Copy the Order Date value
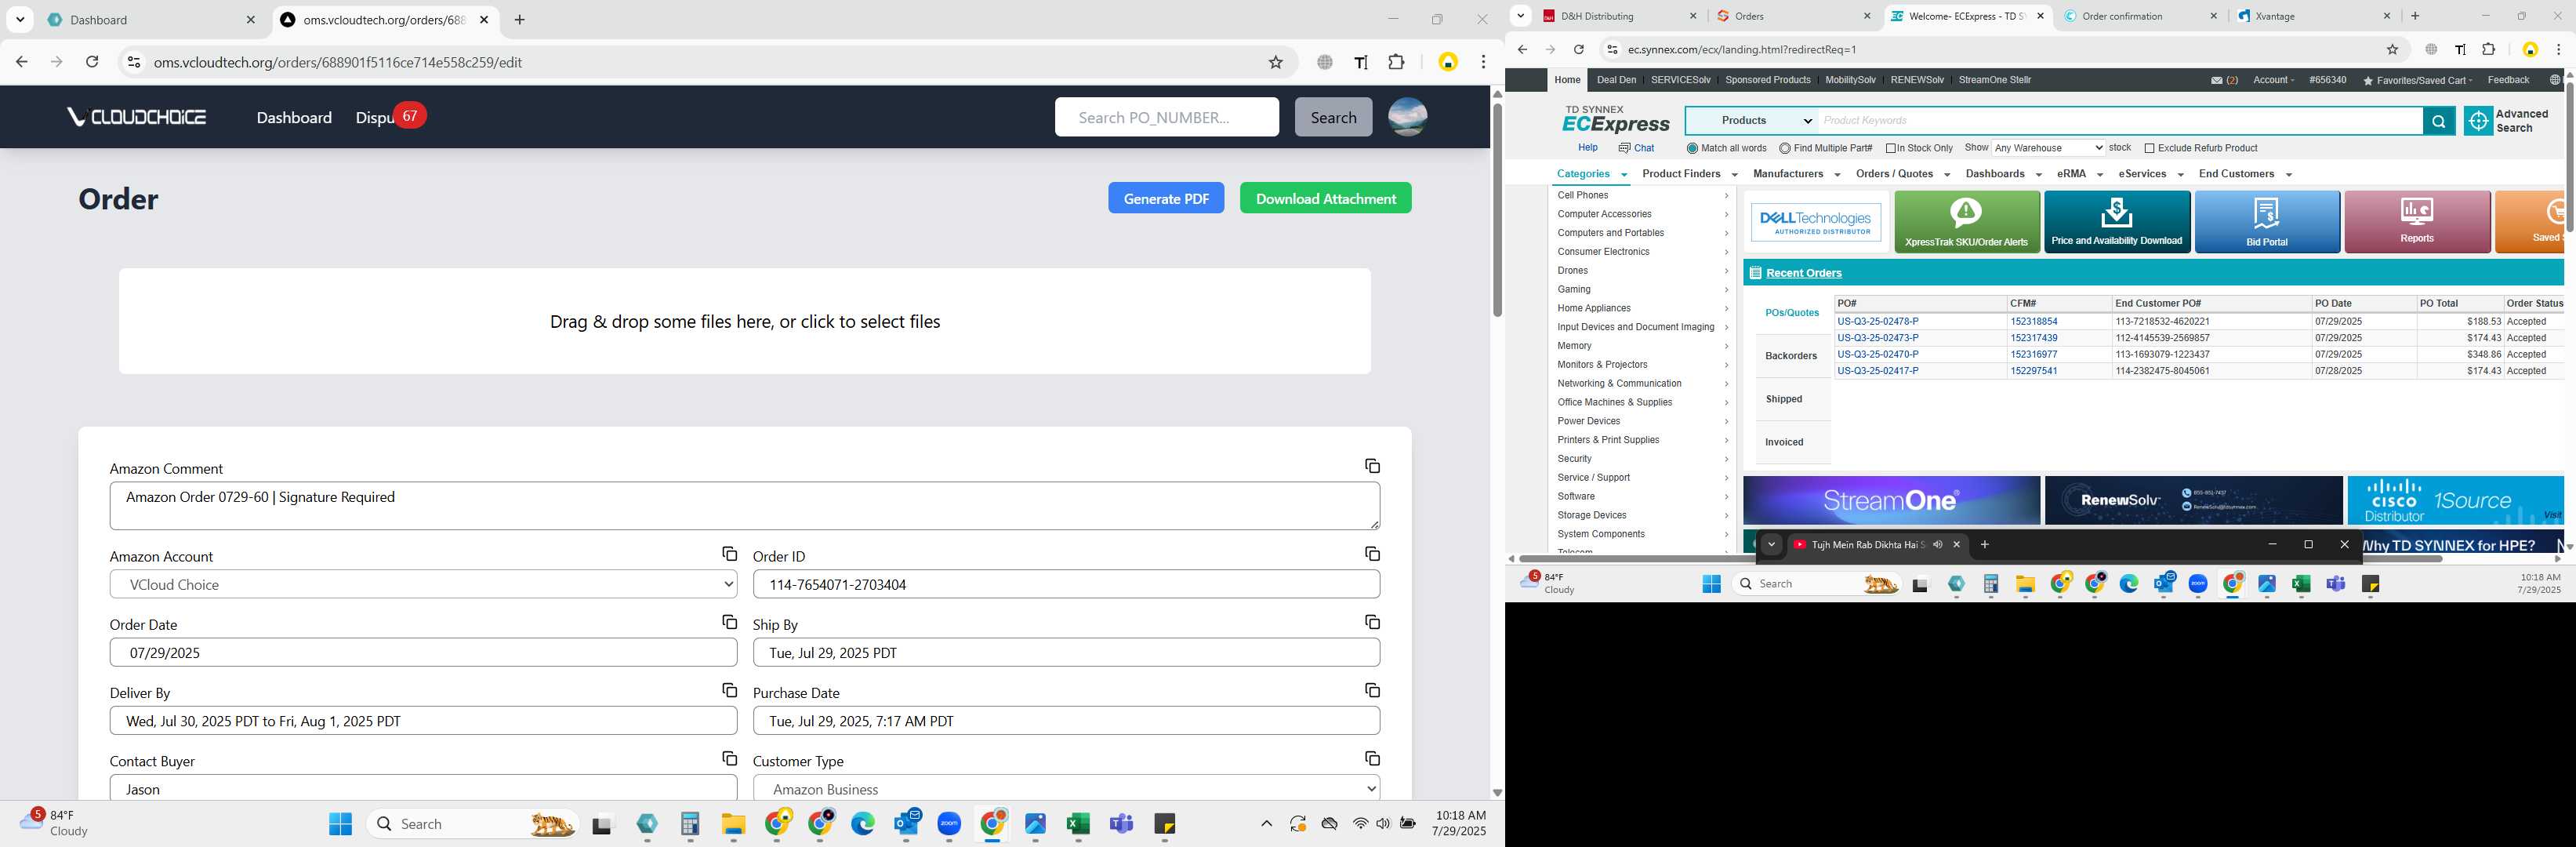 tap(729, 622)
